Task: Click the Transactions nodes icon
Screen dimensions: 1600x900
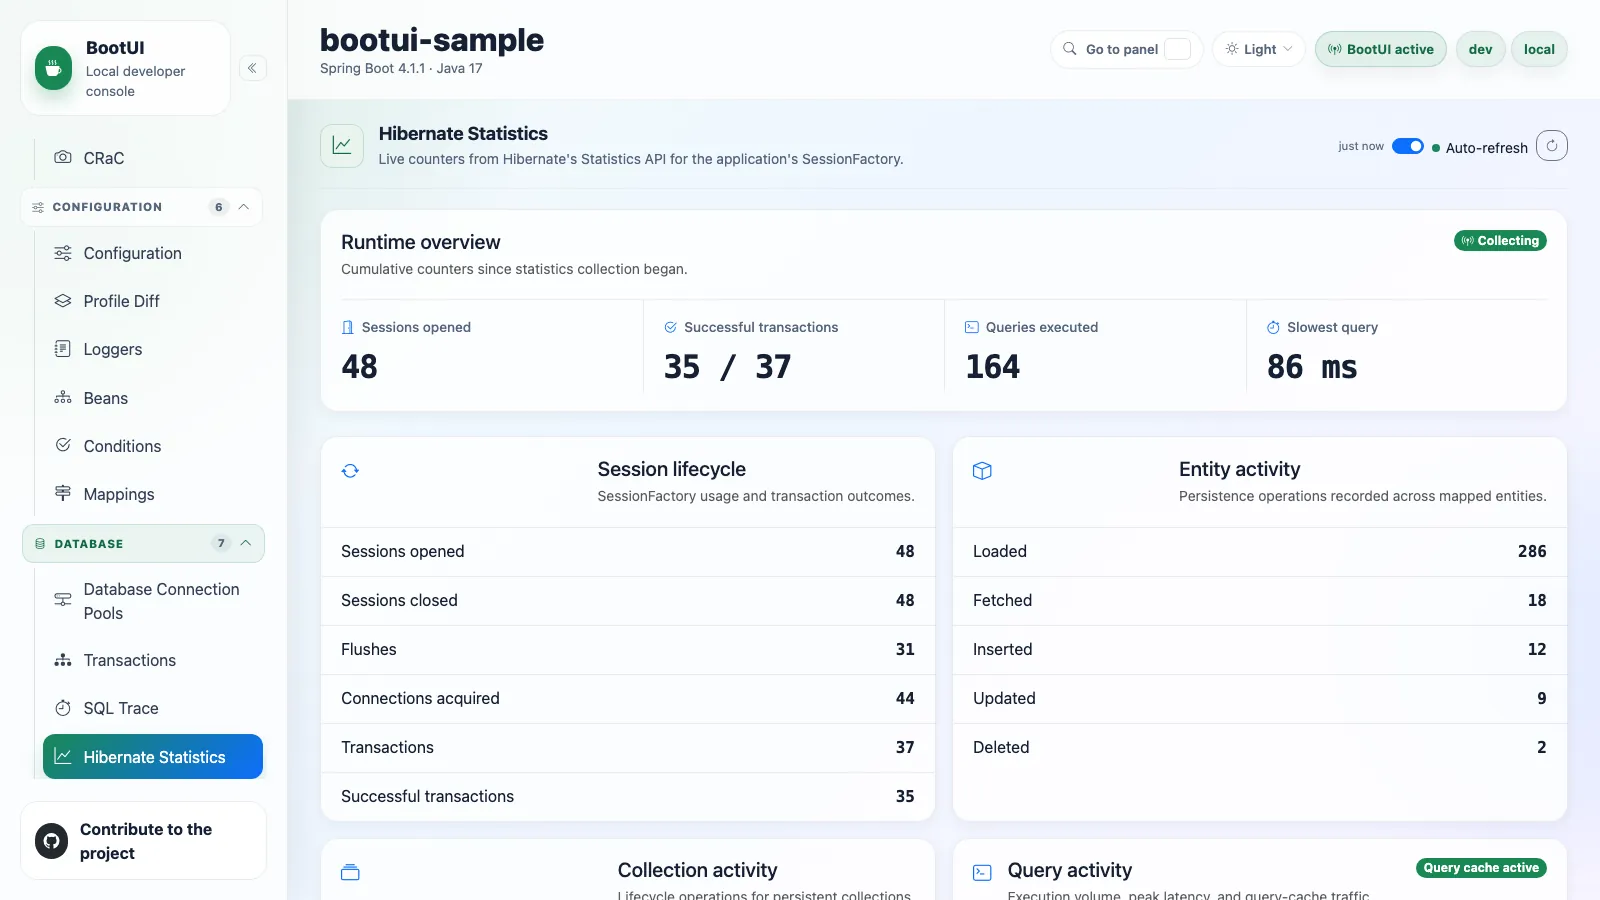Action: pos(63,660)
